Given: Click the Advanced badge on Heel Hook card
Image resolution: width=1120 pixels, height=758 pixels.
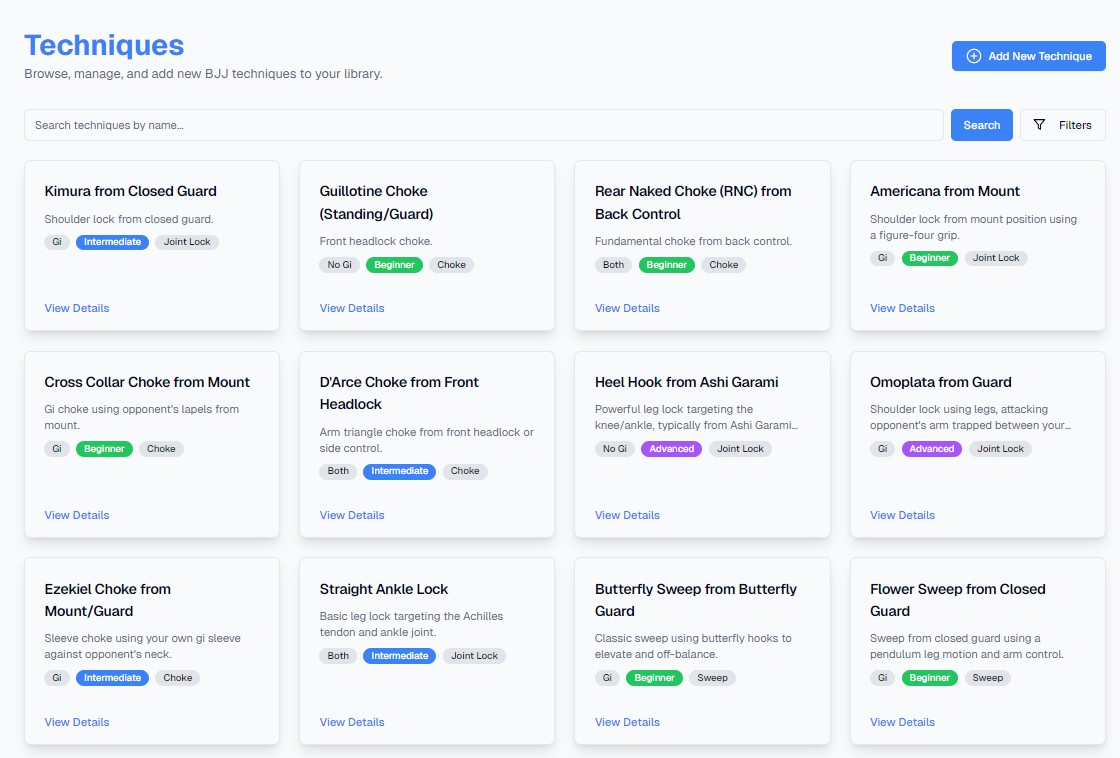Looking at the screenshot, I should [671, 449].
